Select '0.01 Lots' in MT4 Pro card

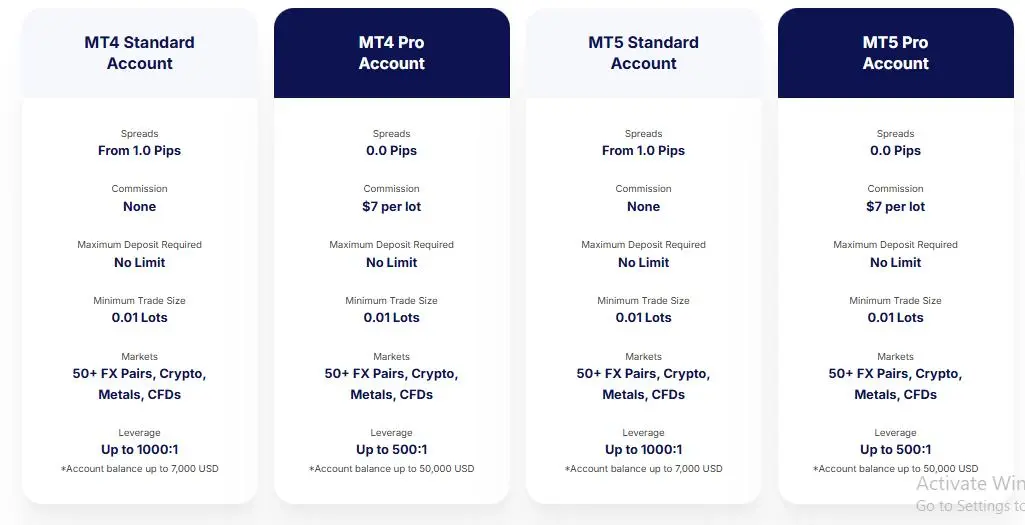pyautogui.click(x=392, y=318)
